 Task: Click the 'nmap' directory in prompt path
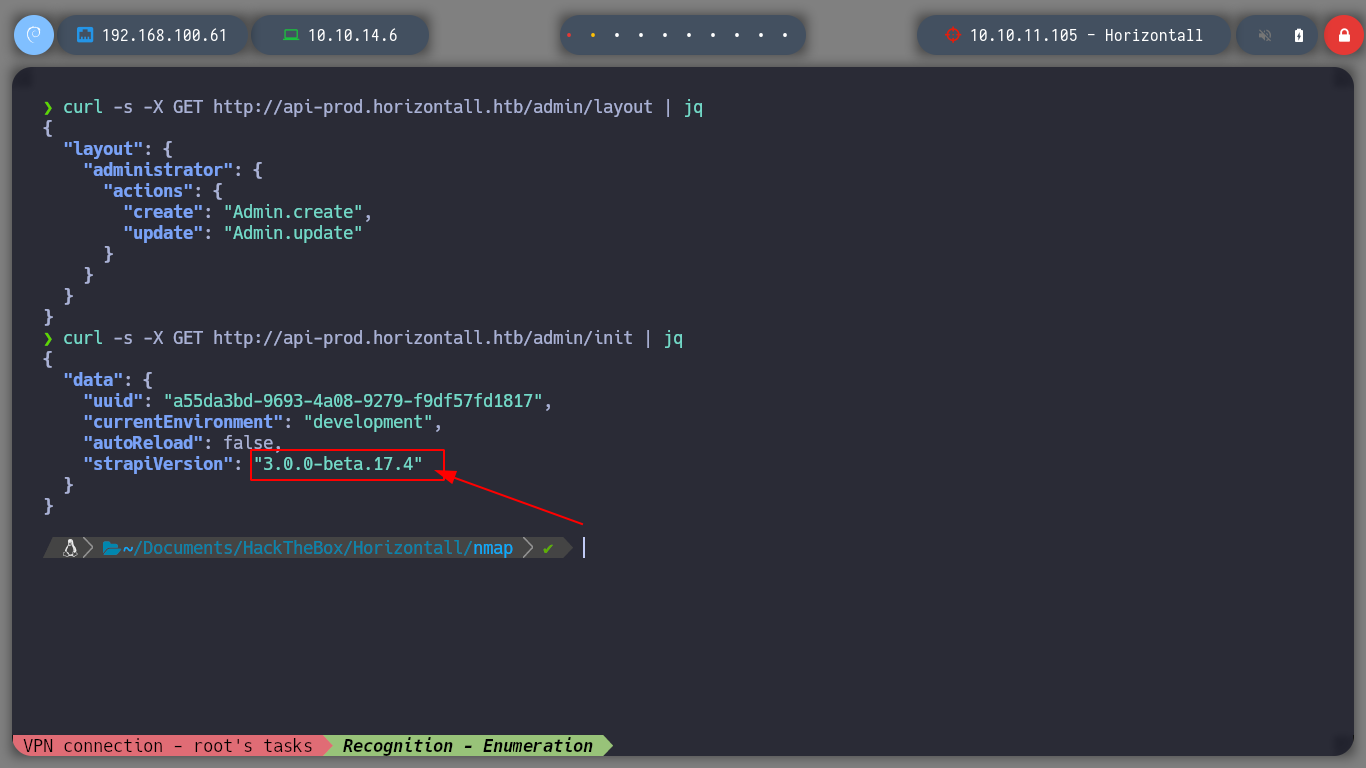tap(493, 548)
